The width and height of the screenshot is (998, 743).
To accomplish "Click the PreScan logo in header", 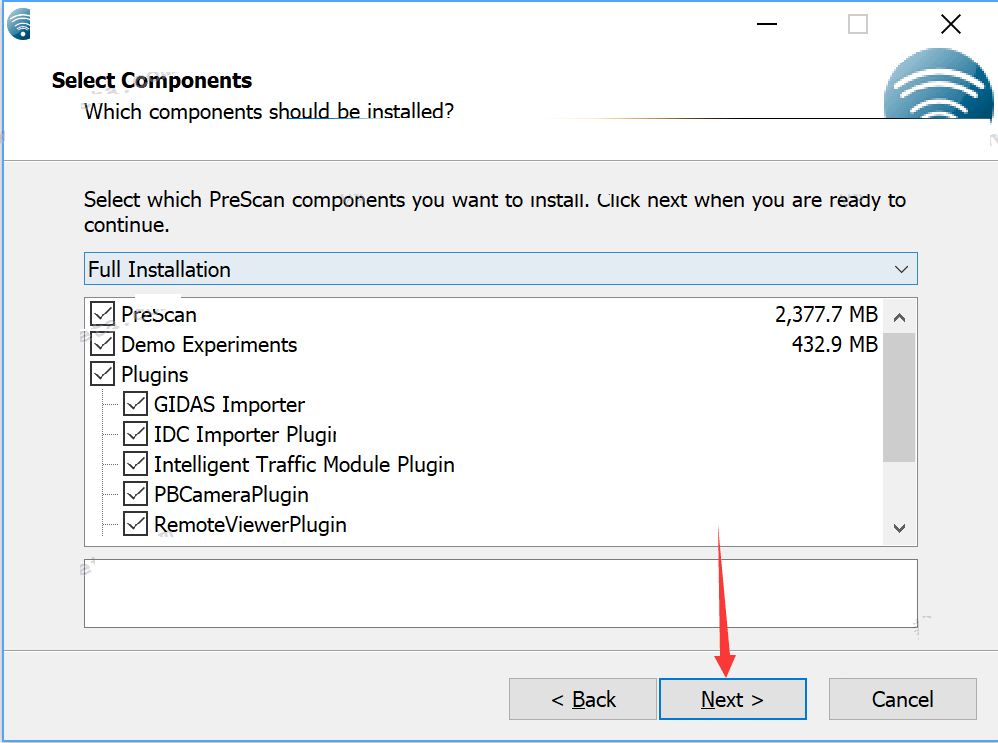I will pos(936,90).
